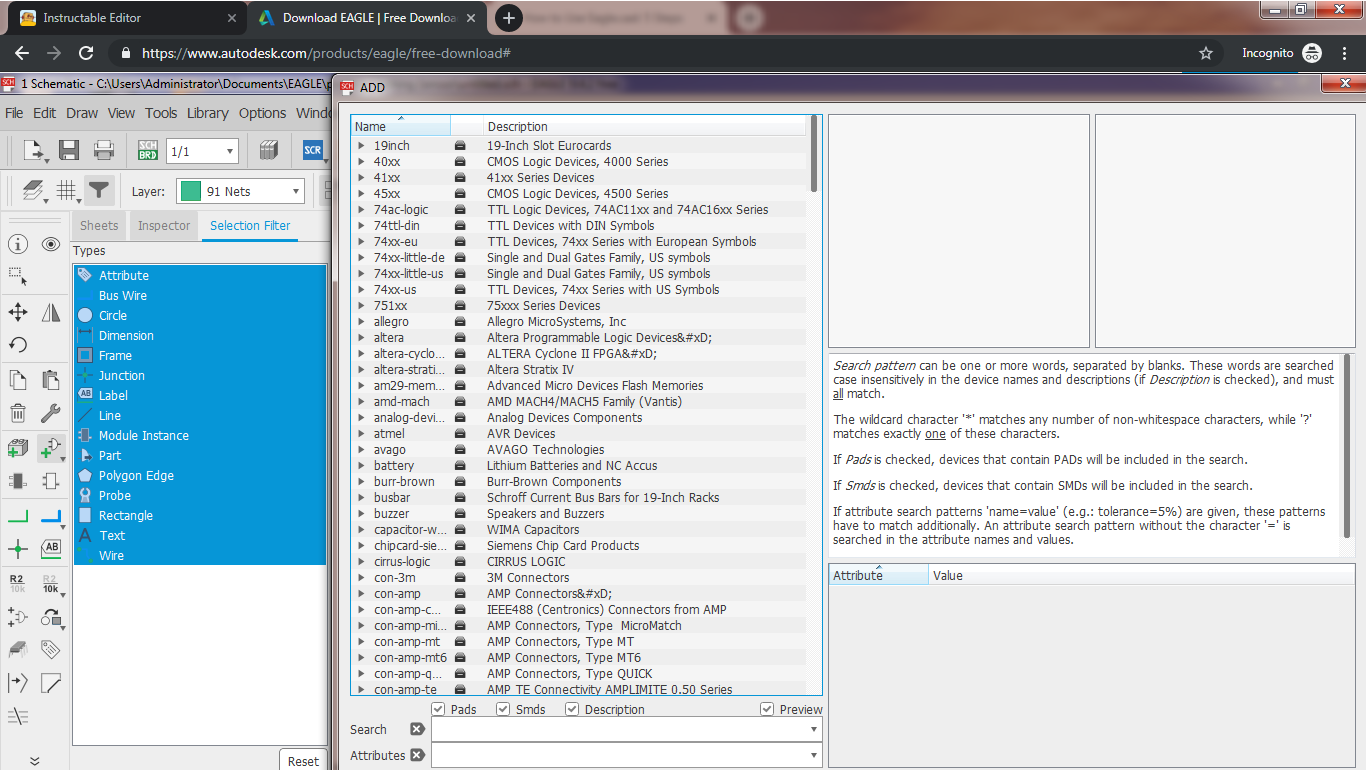The image size is (1368, 770).
Task: Click the Print toolbar icon
Action: click(x=104, y=151)
